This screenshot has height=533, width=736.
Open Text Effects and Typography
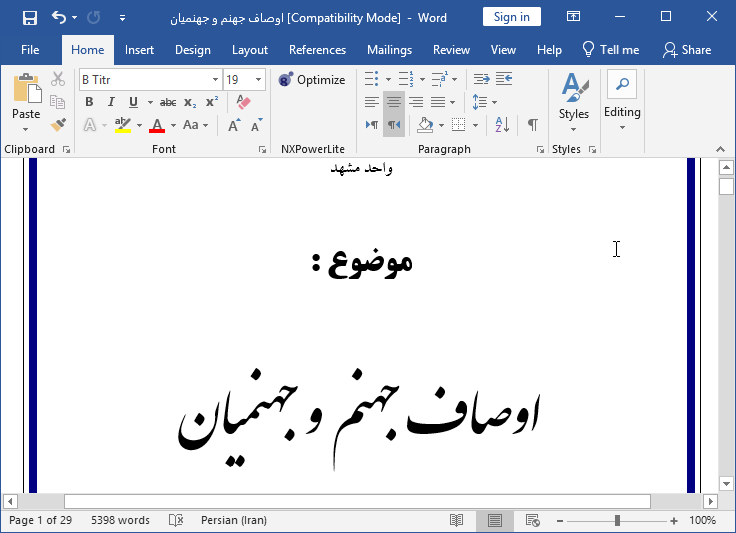click(90, 125)
